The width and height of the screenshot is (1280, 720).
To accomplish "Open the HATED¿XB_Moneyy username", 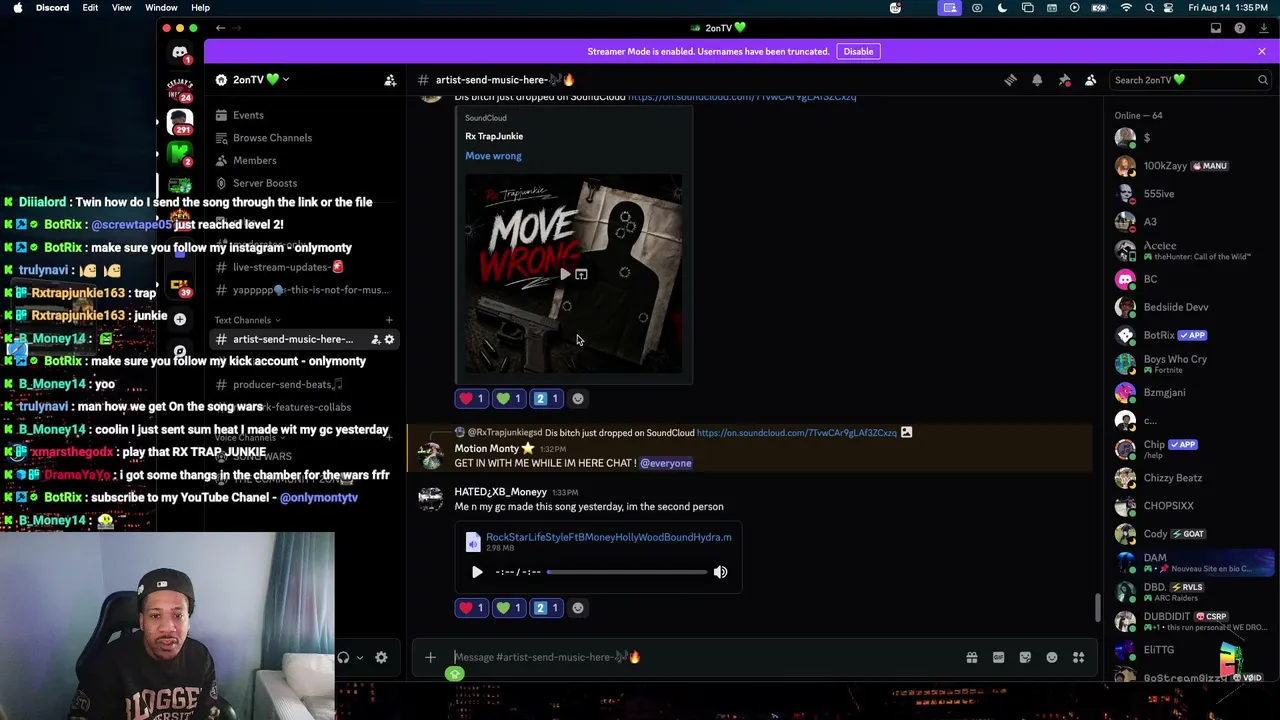I will pos(501,492).
